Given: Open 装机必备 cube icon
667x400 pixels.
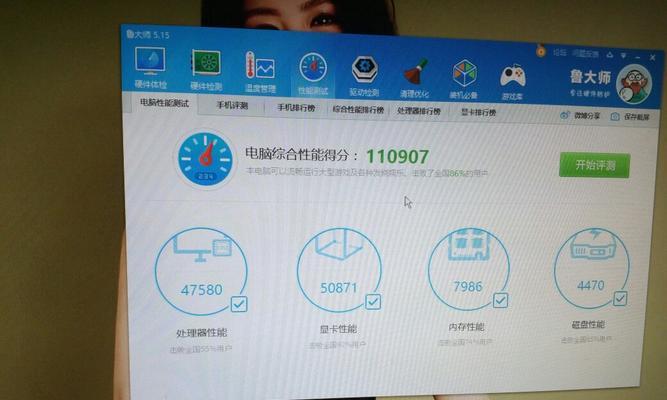Looking at the screenshot, I should (465, 74).
